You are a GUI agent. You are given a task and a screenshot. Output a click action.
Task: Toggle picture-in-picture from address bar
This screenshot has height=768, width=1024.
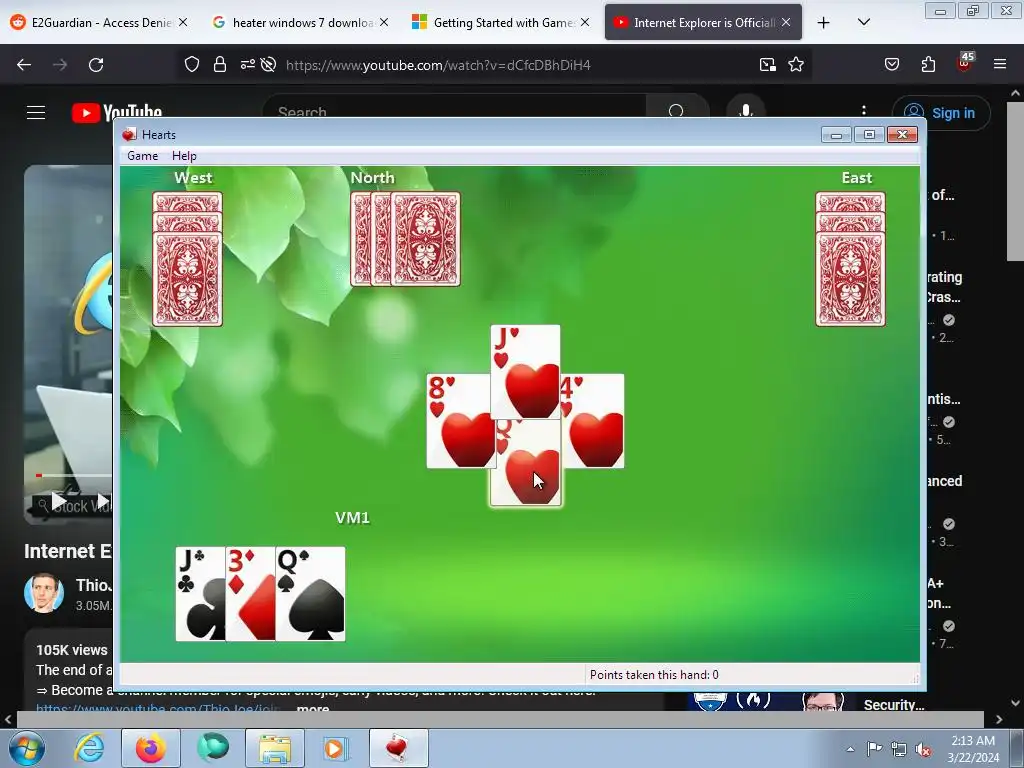point(767,64)
